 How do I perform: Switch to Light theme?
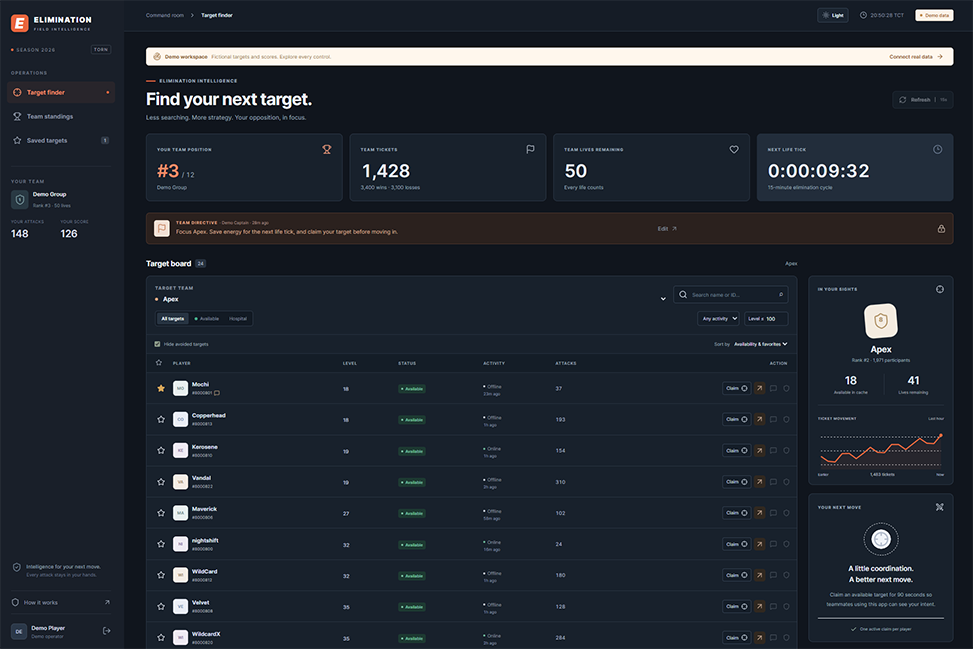coord(833,15)
